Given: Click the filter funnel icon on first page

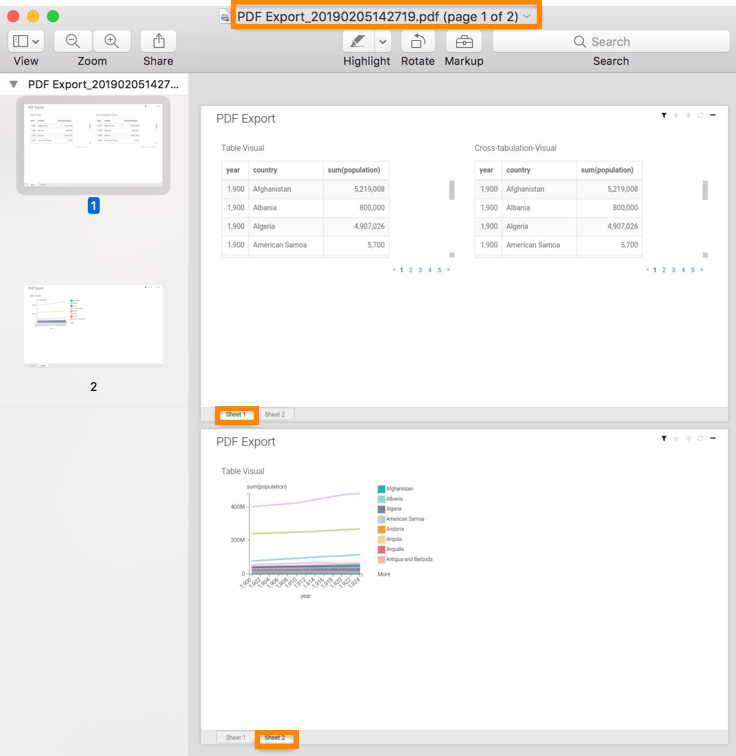Looking at the screenshot, I should point(664,116).
